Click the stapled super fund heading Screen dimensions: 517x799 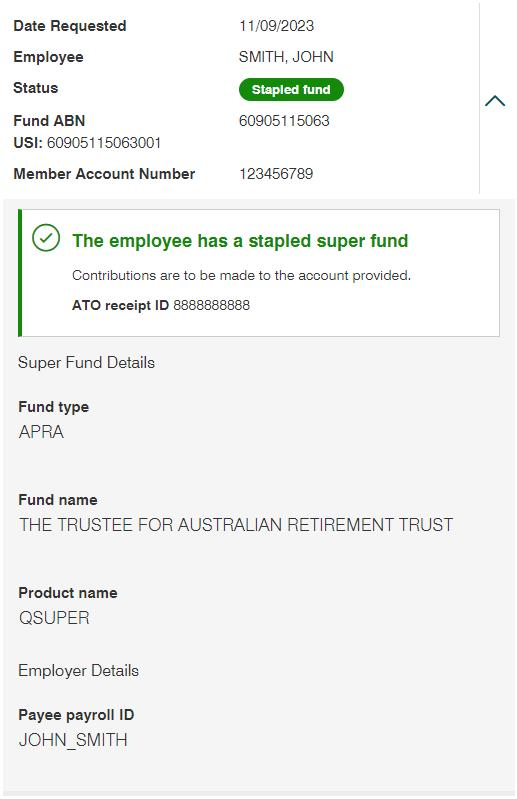click(240, 241)
